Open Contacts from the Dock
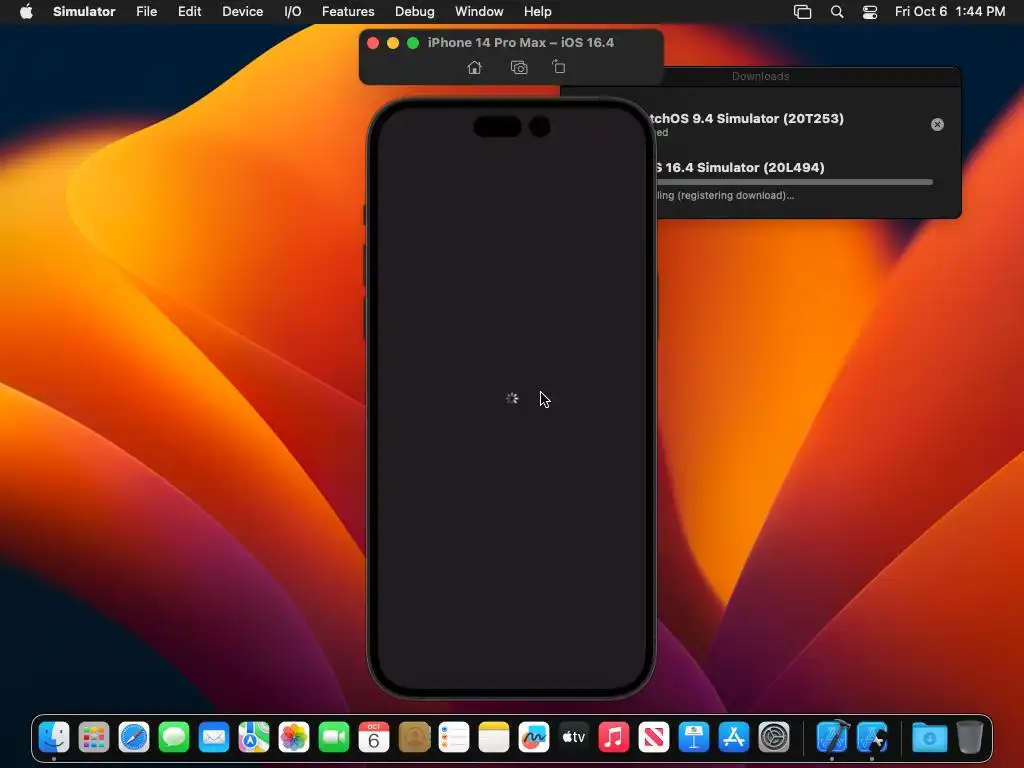 point(414,737)
